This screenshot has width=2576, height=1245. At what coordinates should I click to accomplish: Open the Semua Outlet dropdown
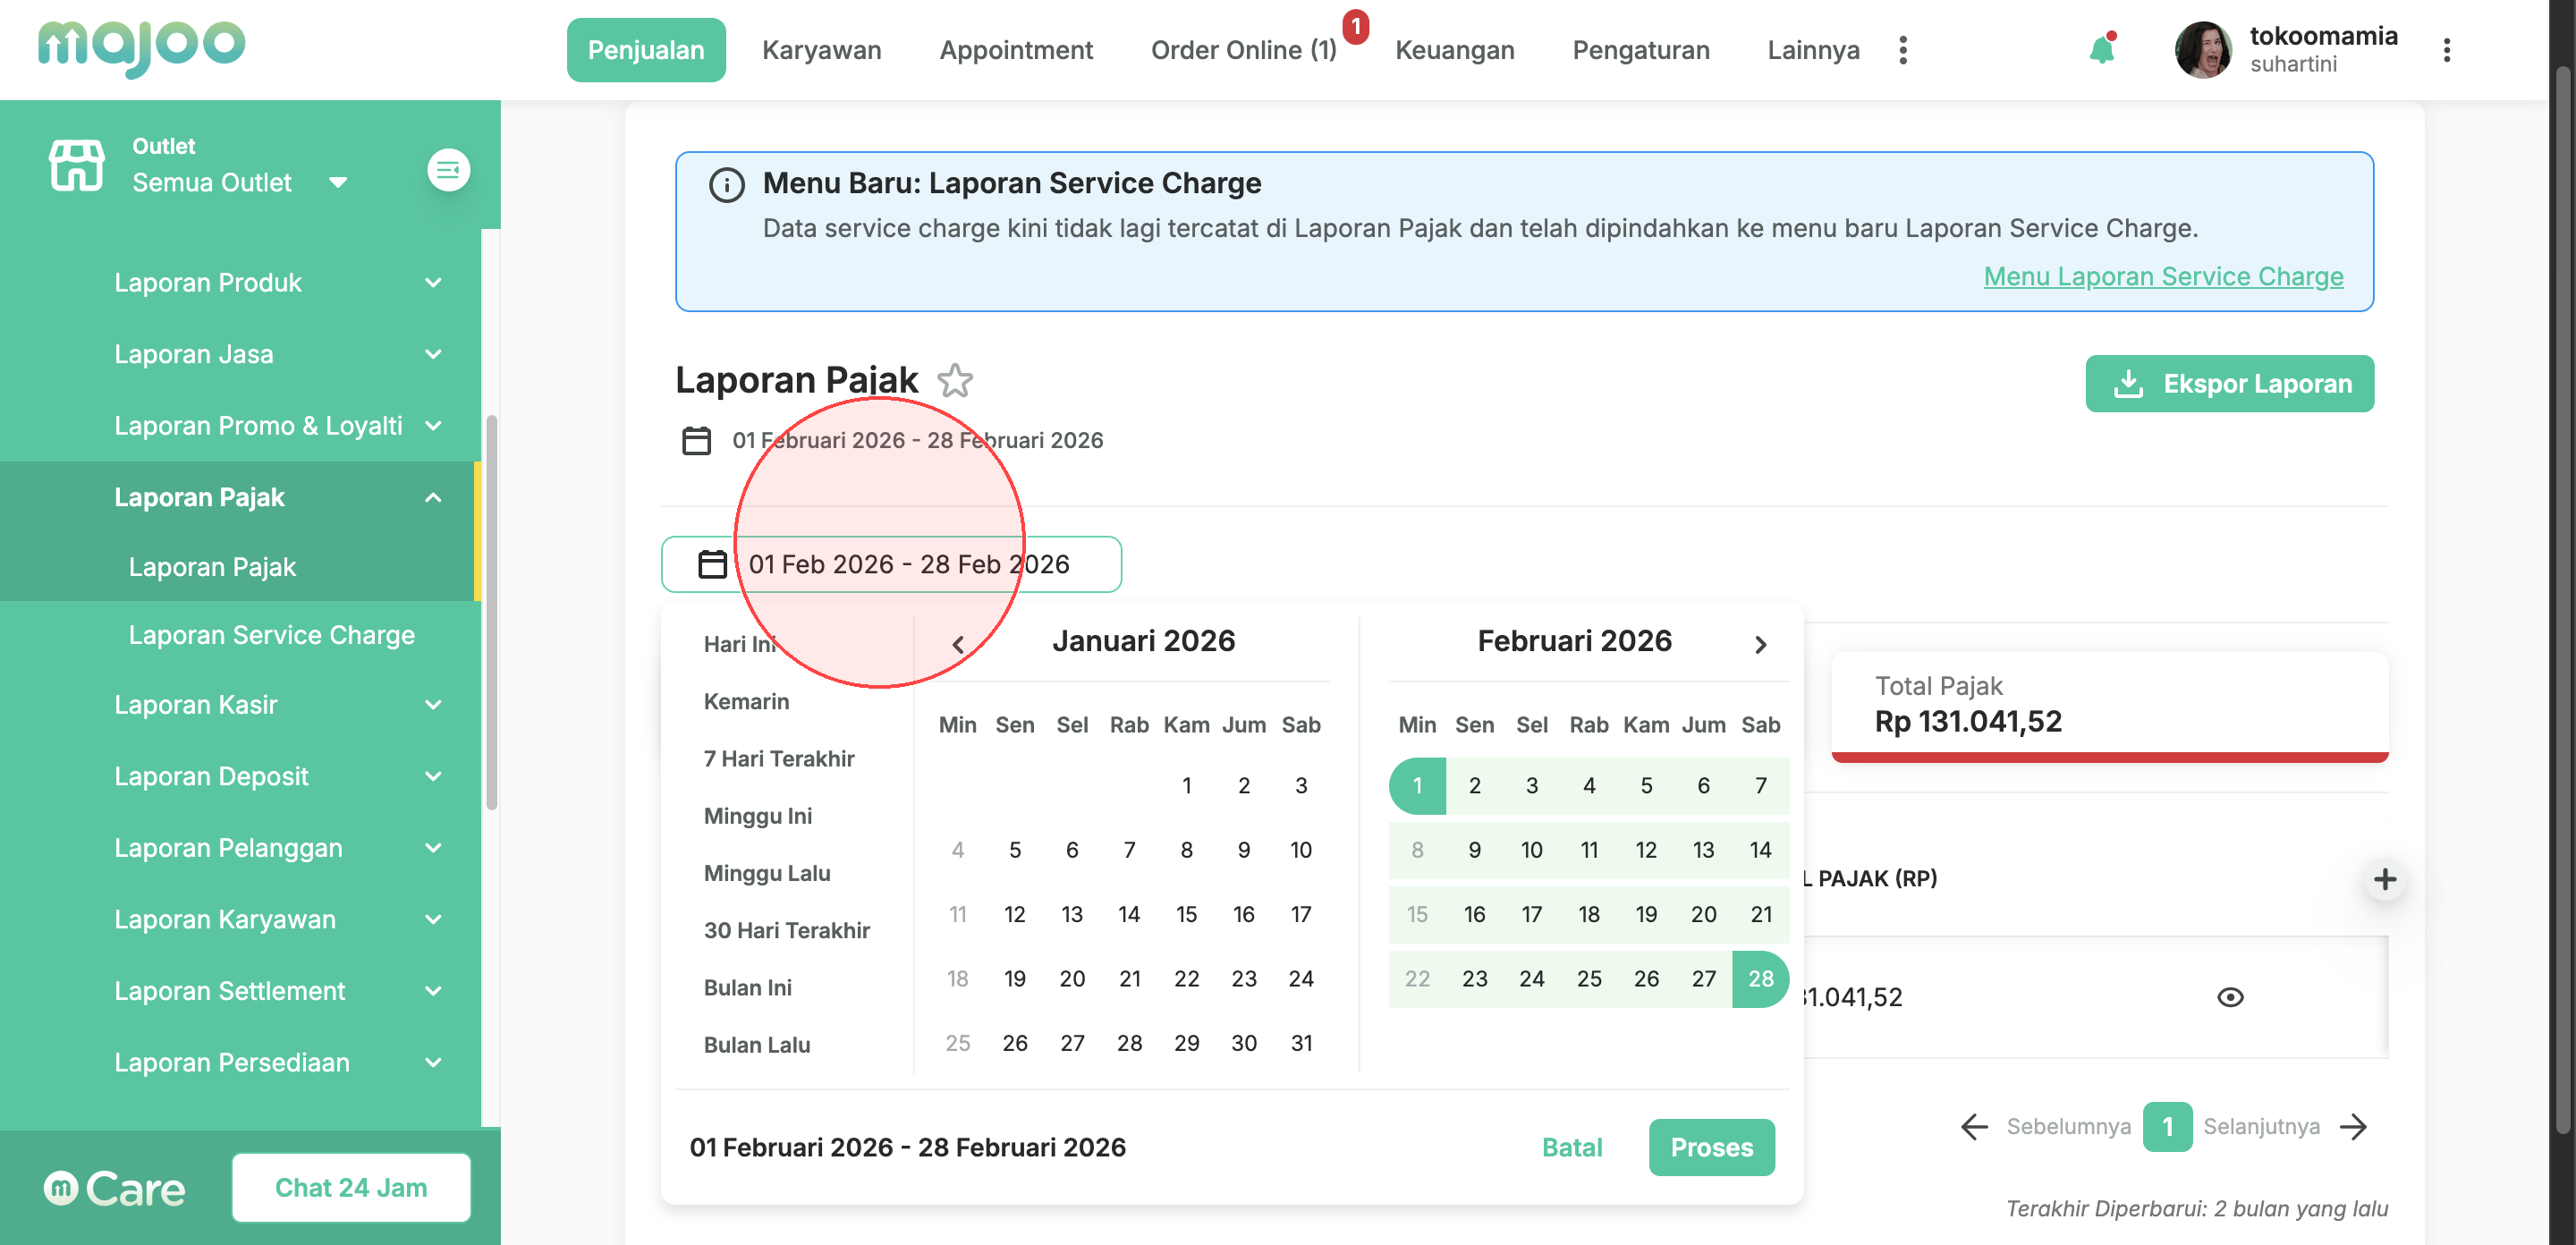click(239, 182)
